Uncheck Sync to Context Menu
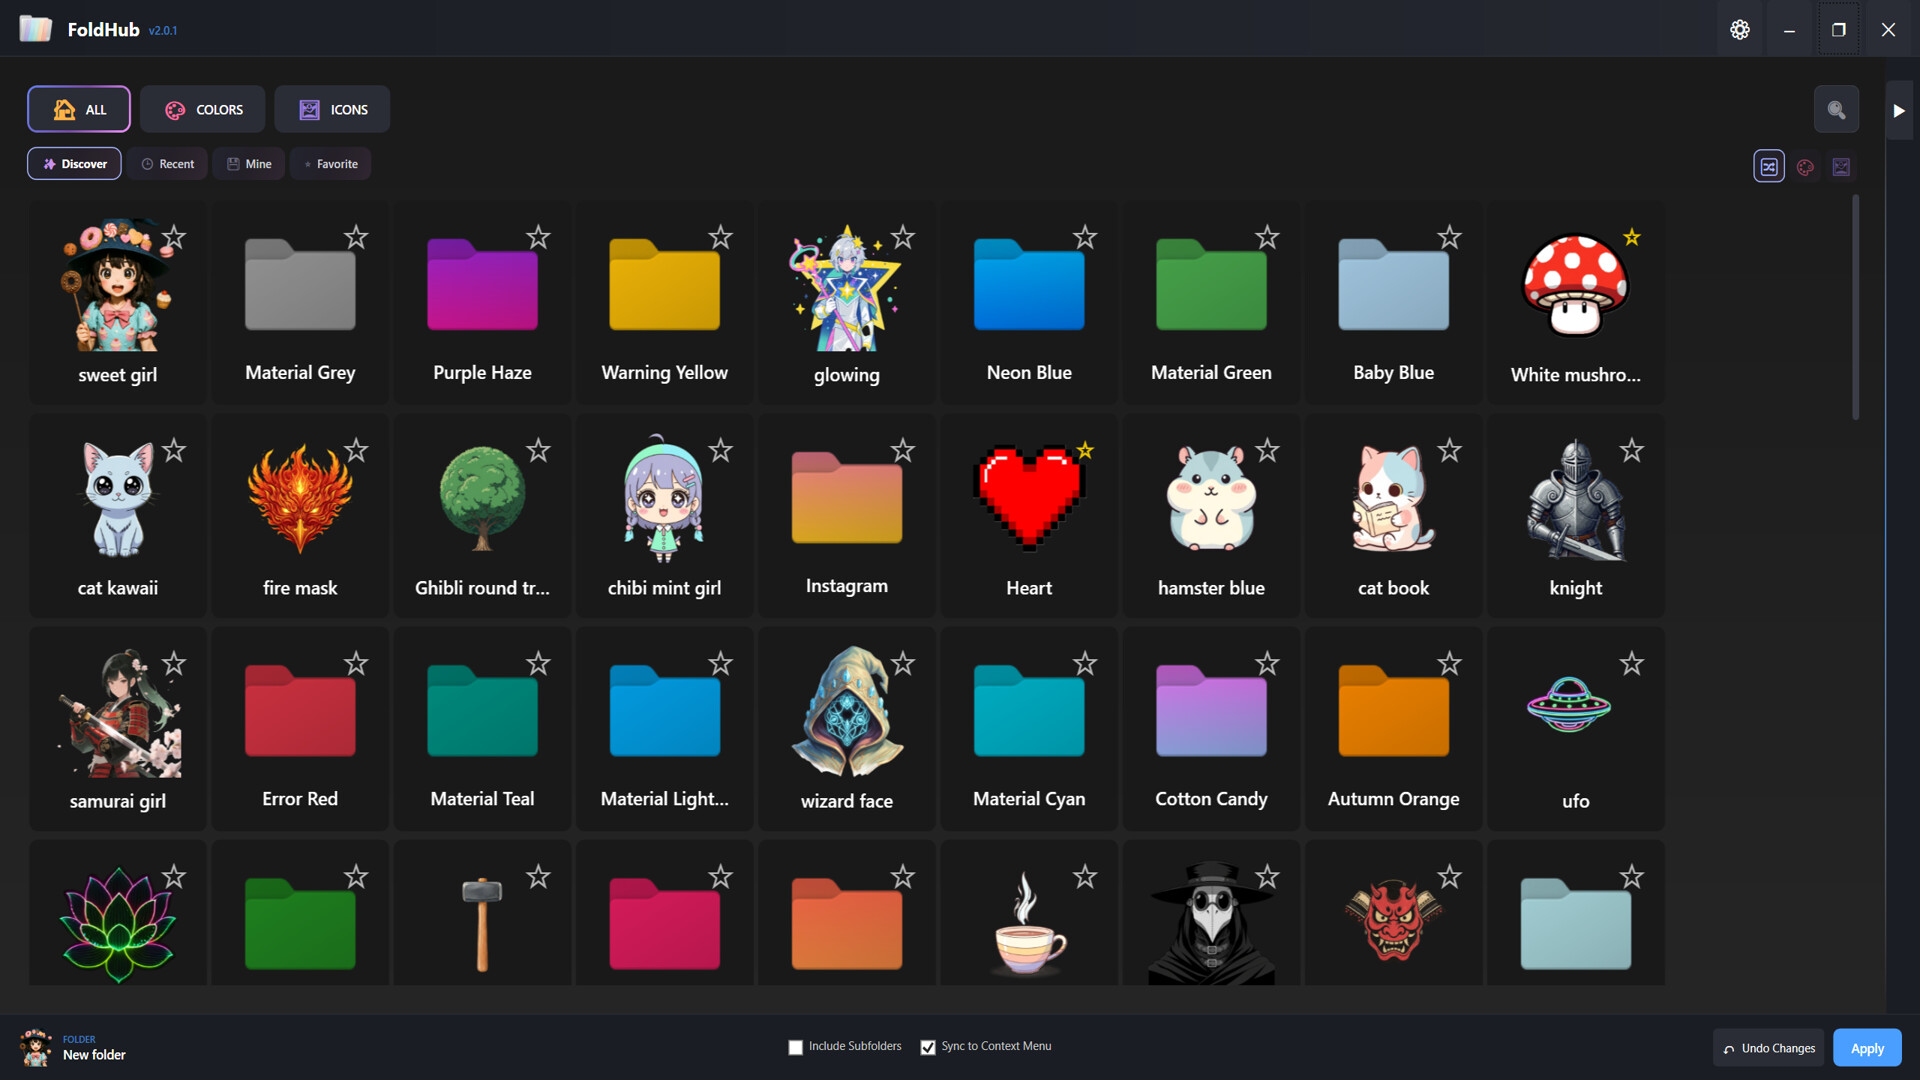 928,1047
